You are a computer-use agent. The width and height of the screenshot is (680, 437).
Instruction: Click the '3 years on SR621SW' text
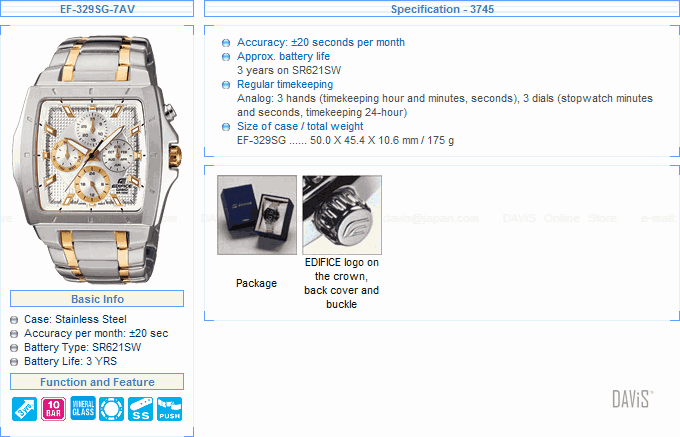click(x=289, y=70)
